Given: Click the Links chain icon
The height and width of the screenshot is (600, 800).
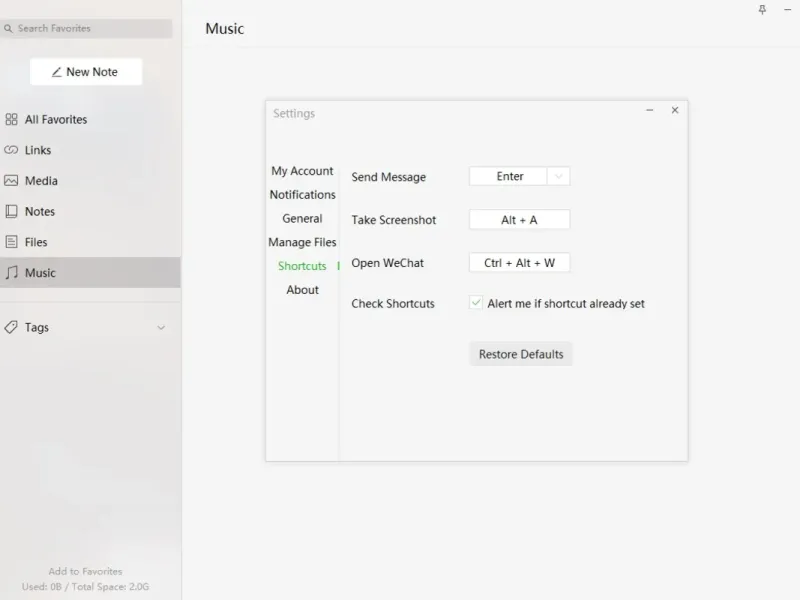Looking at the screenshot, I should (11, 150).
